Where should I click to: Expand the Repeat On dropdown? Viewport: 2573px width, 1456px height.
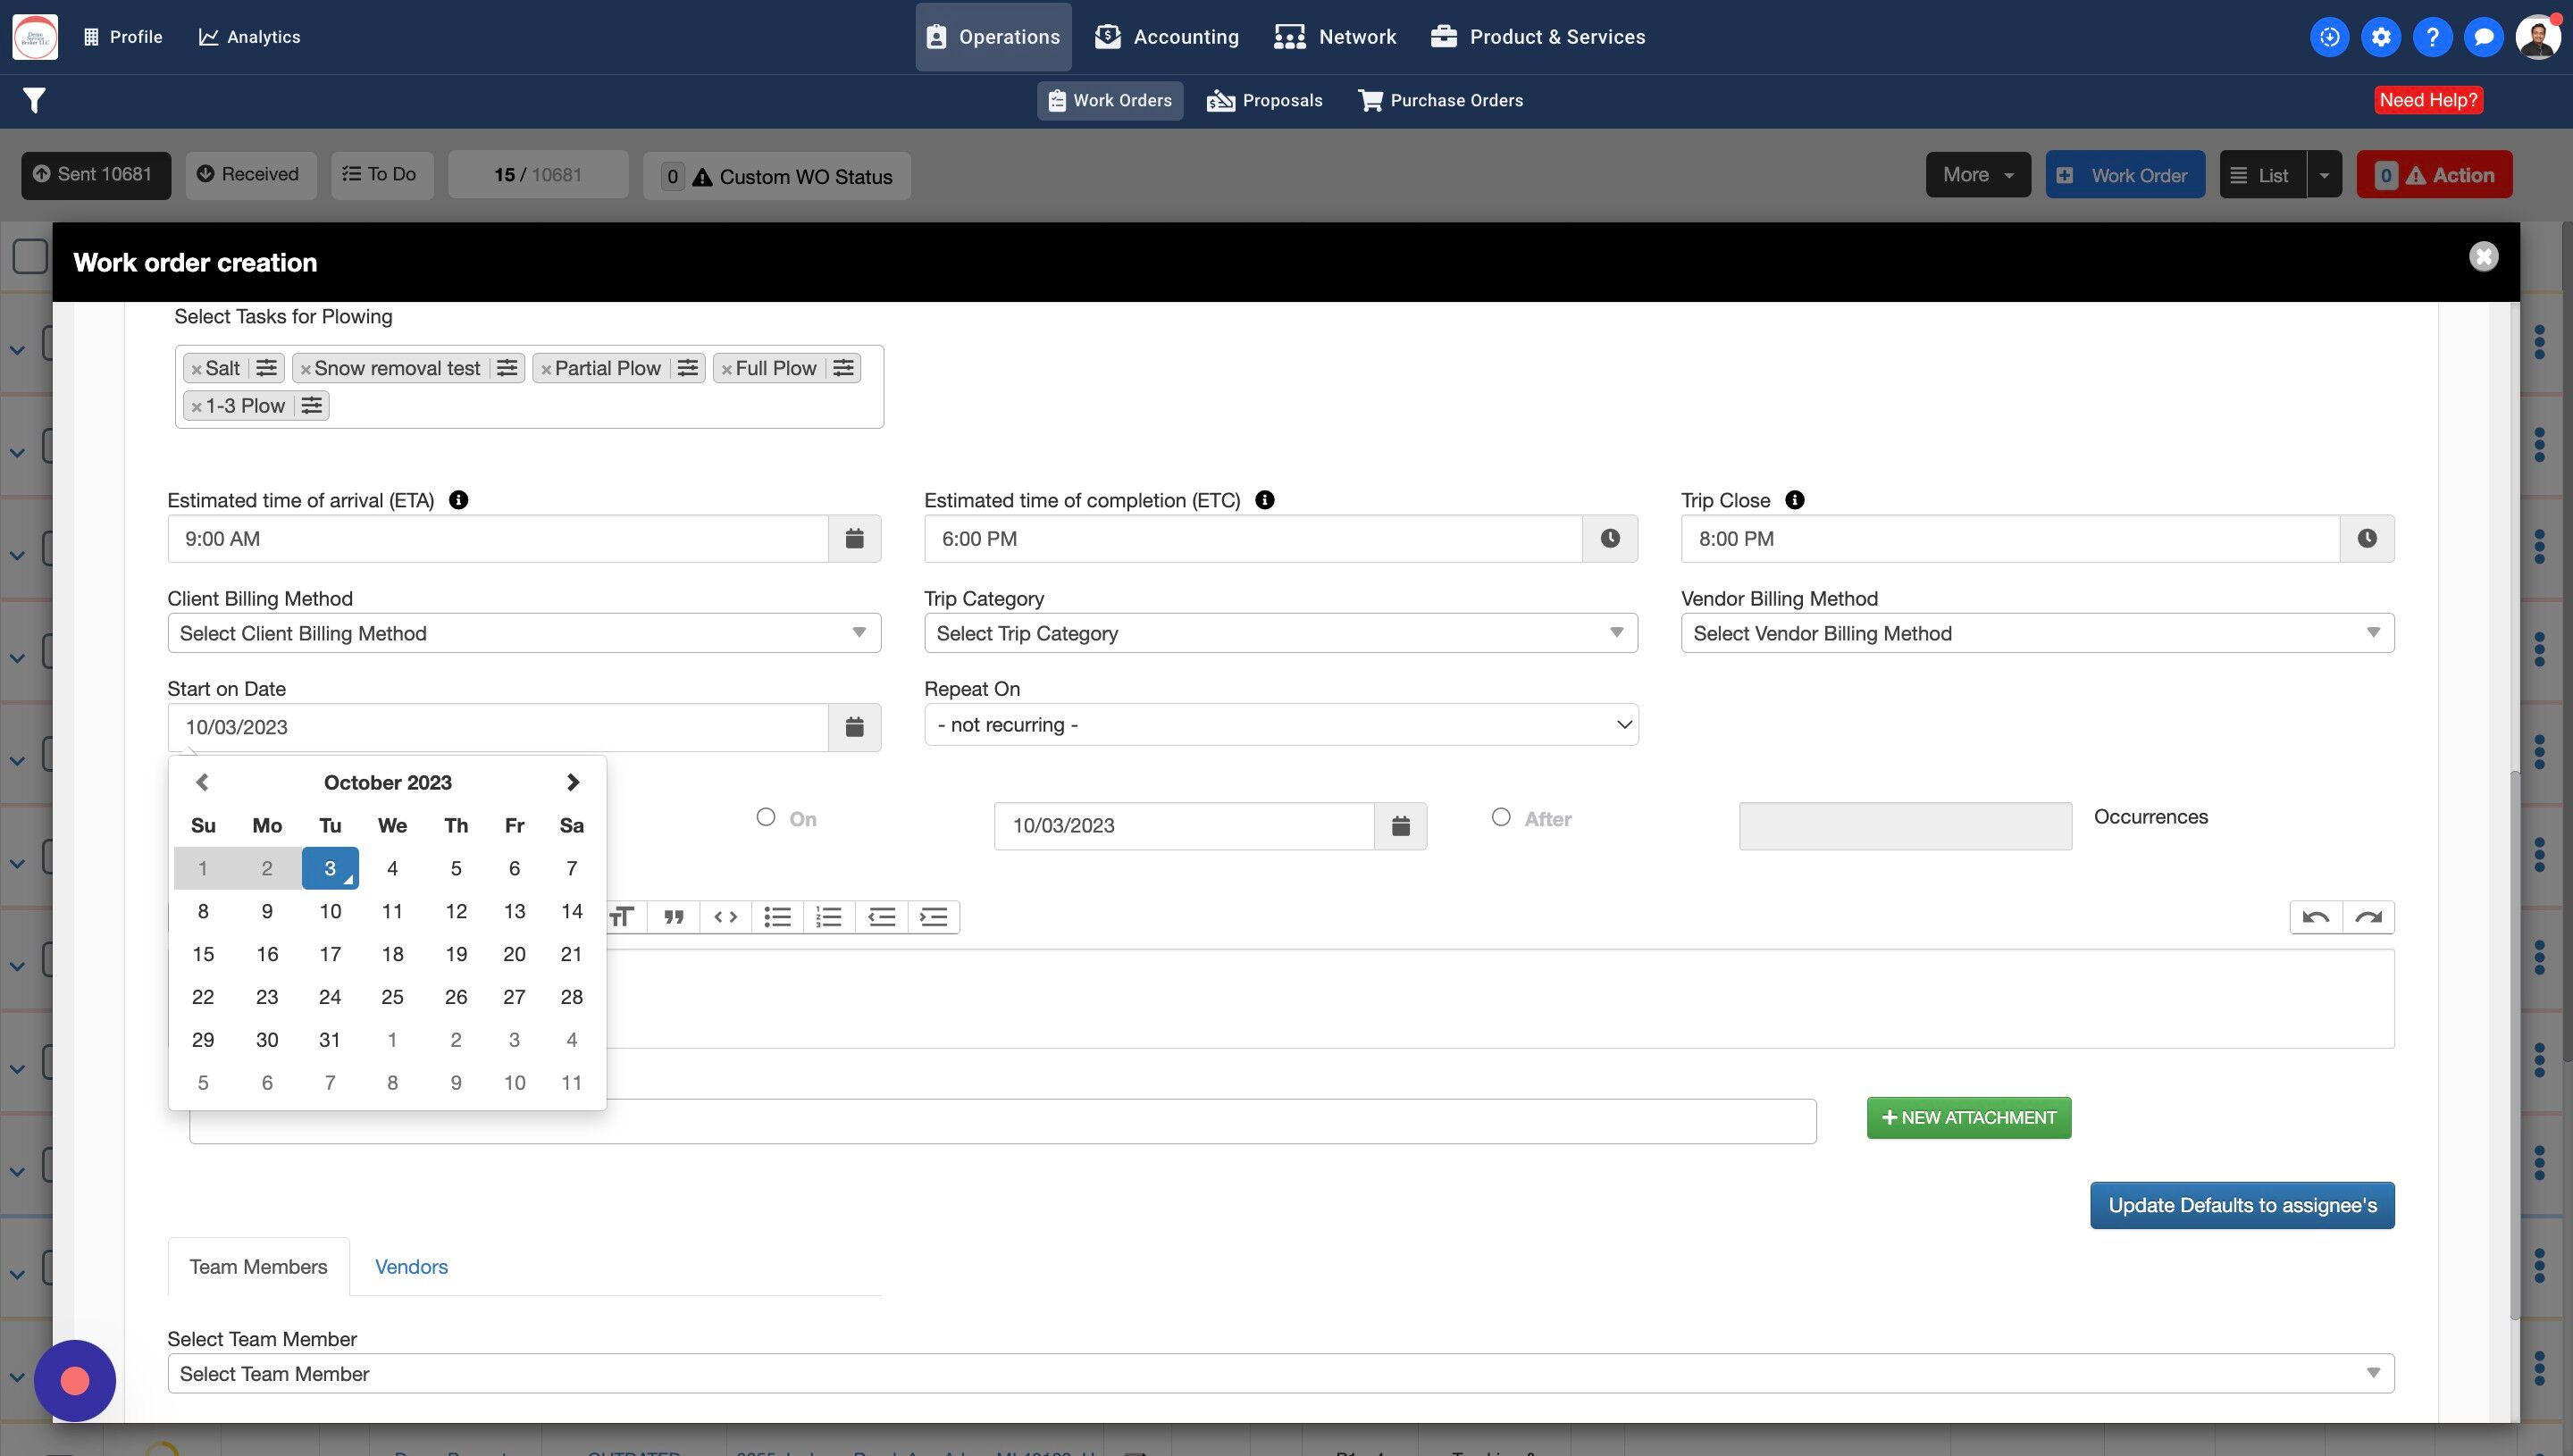pyautogui.click(x=1280, y=725)
